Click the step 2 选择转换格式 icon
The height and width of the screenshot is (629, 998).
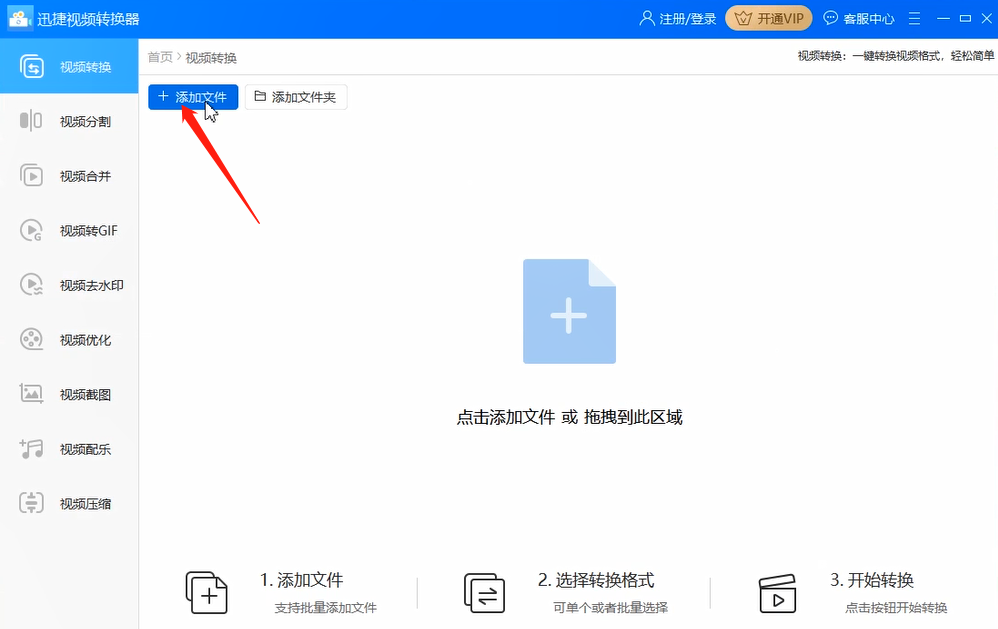pos(484,594)
